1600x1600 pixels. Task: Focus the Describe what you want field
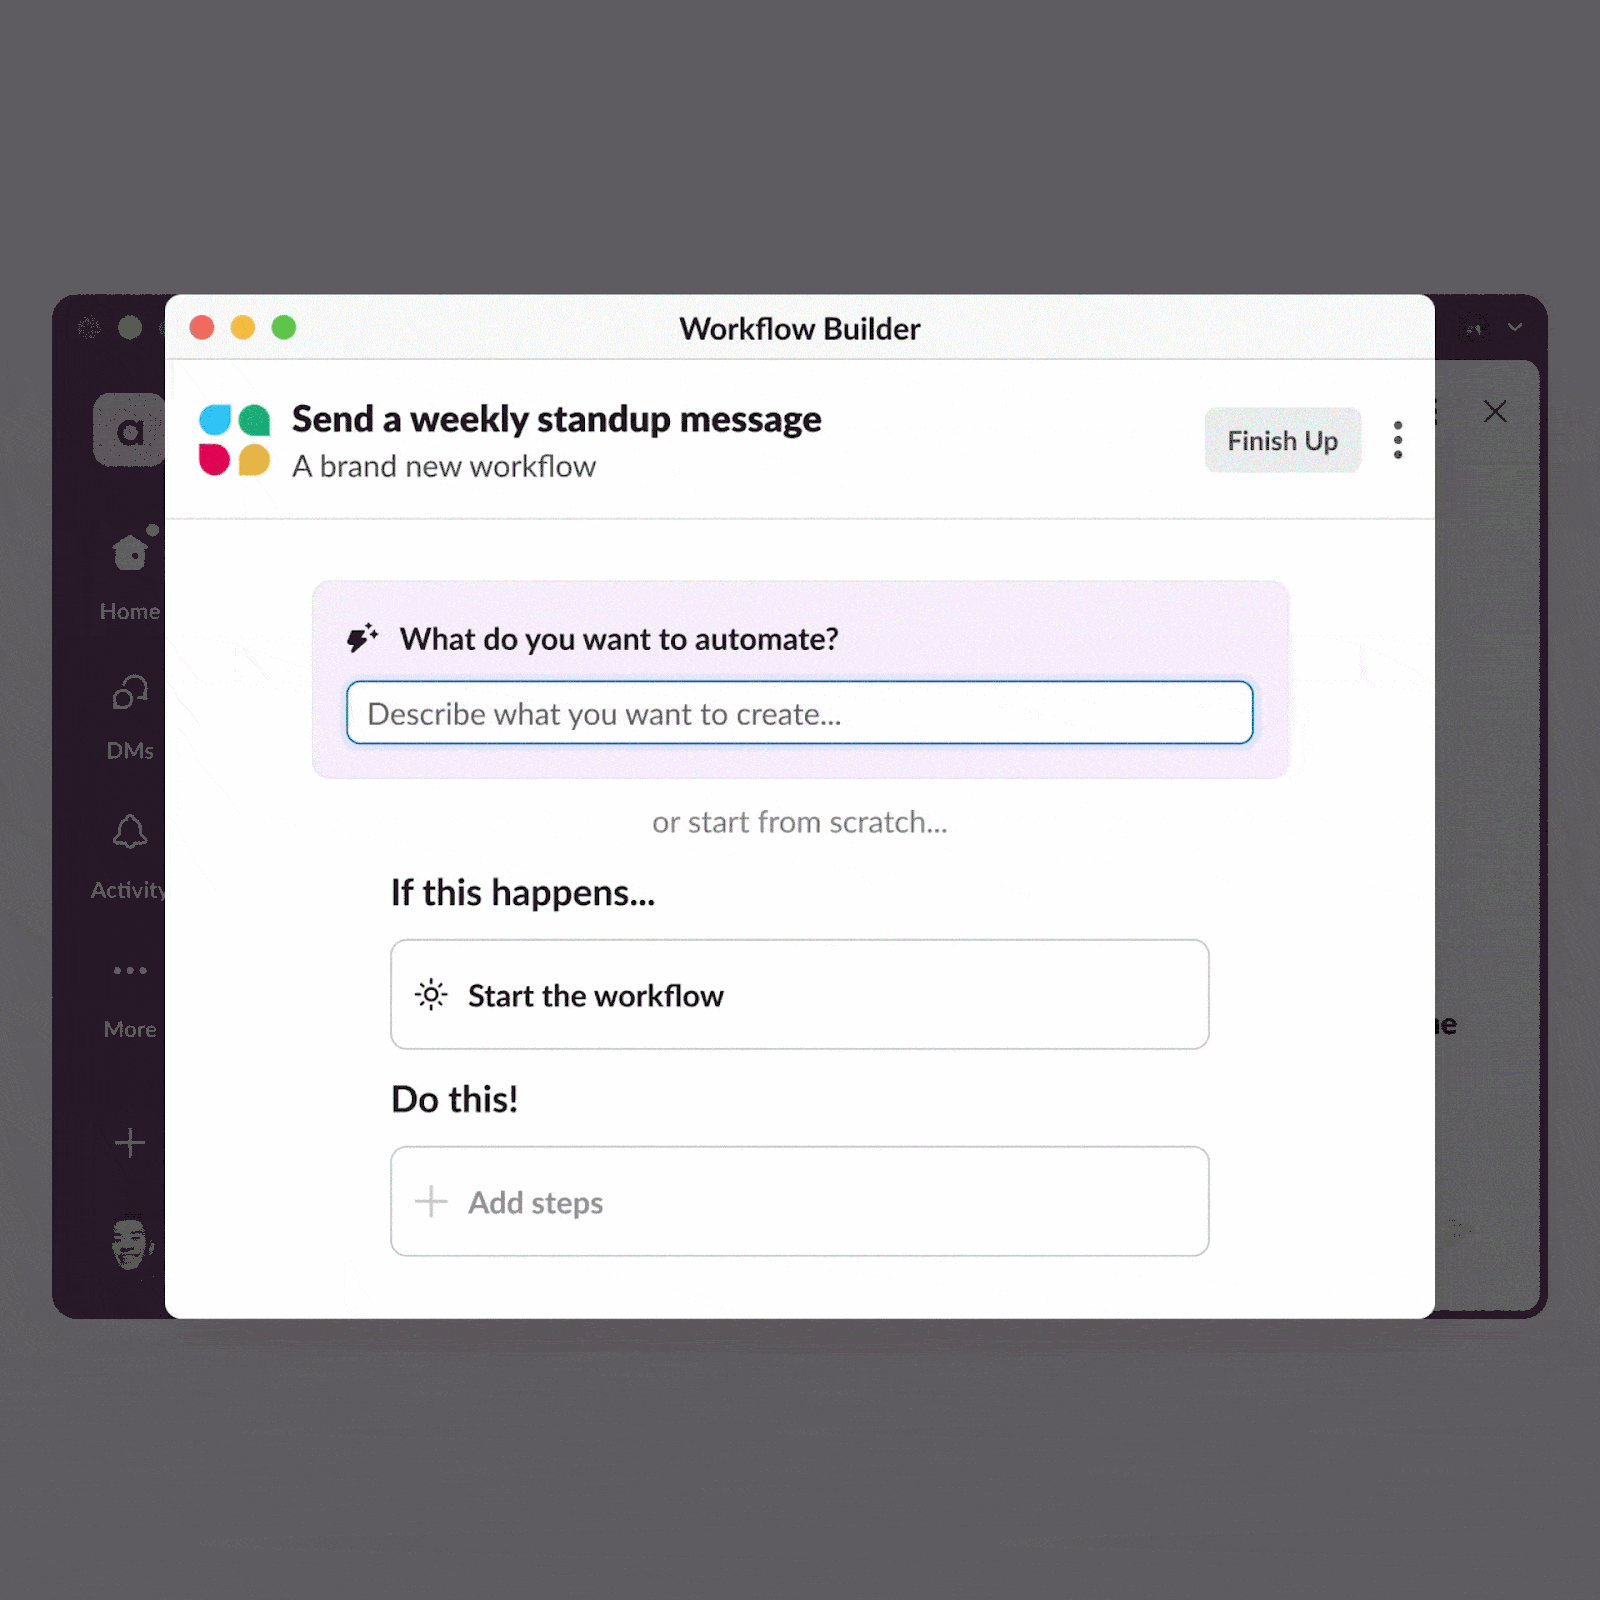click(800, 713)
